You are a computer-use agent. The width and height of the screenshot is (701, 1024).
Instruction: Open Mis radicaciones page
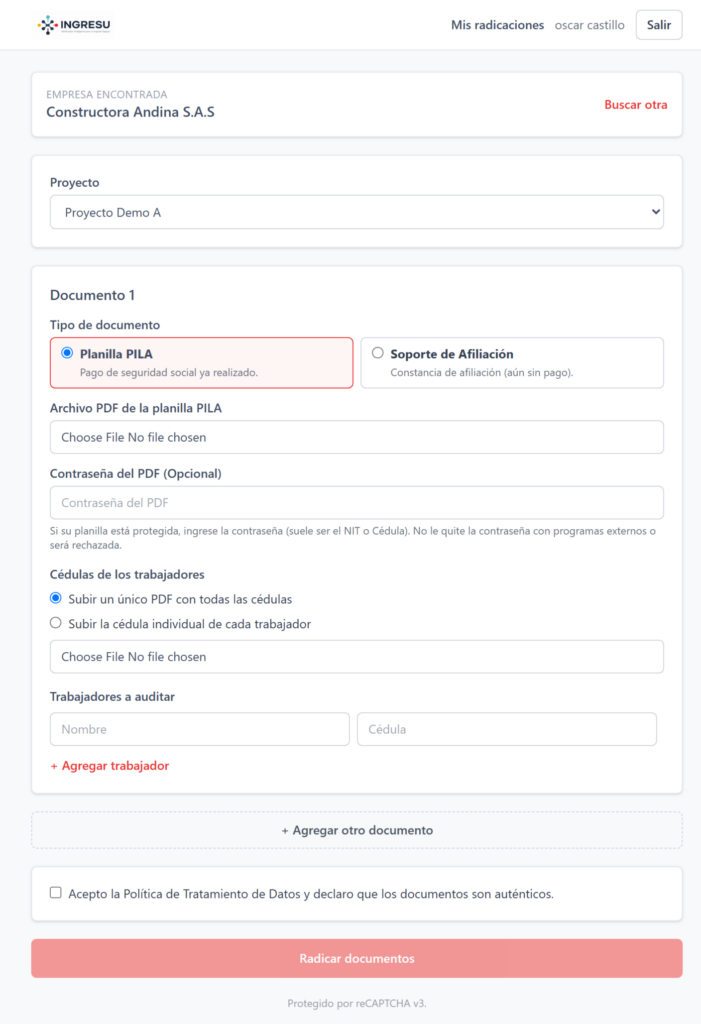[x=497, y=25]
